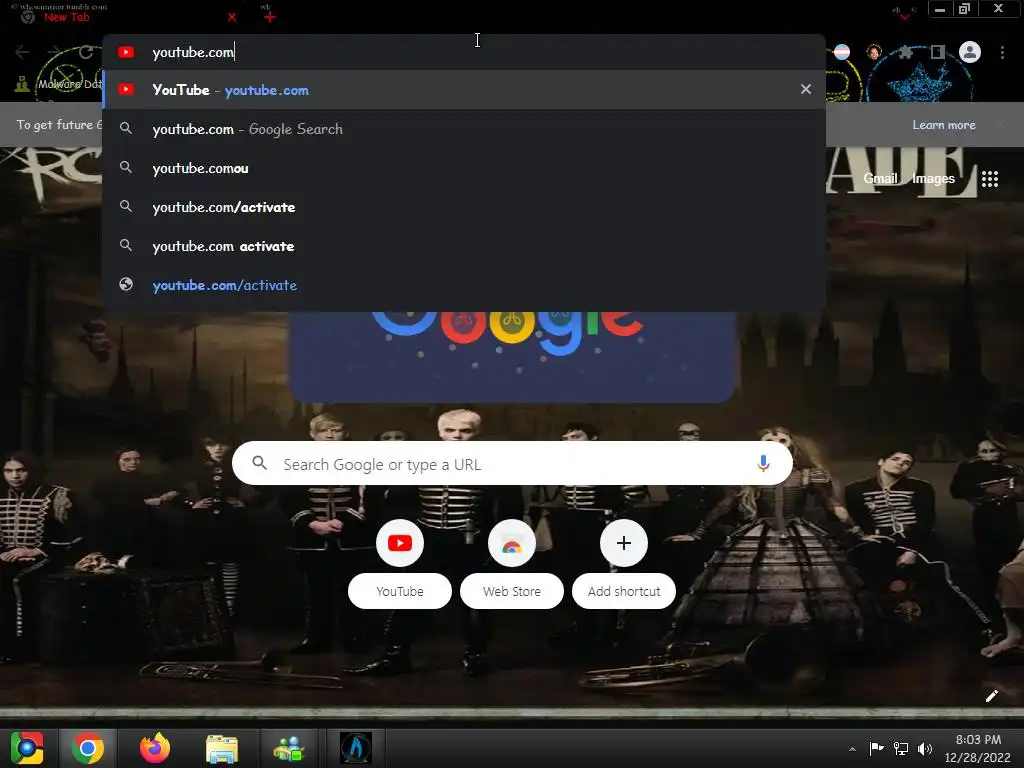Close the New Tab tab

[x=232, y=18]
